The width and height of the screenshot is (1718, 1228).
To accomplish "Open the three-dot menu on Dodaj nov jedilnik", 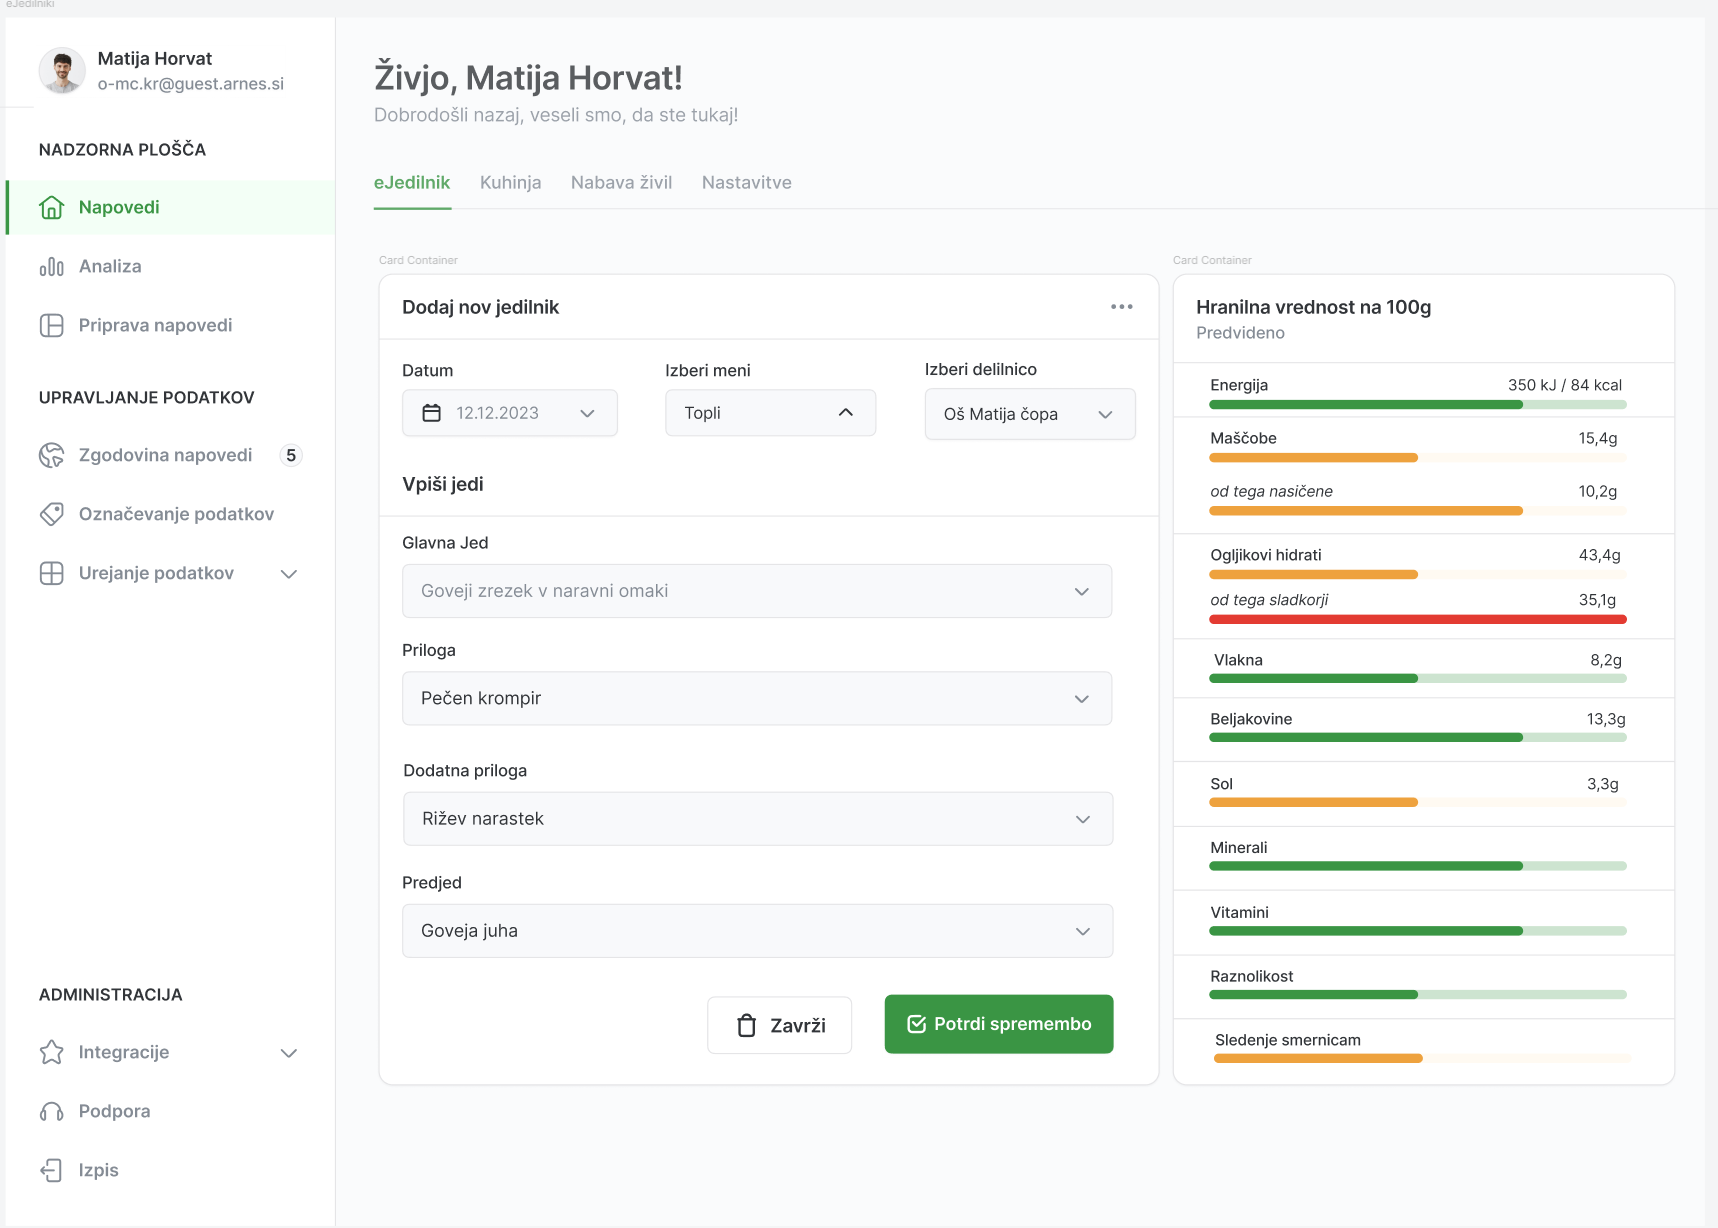I will (x=1121, y=307).
